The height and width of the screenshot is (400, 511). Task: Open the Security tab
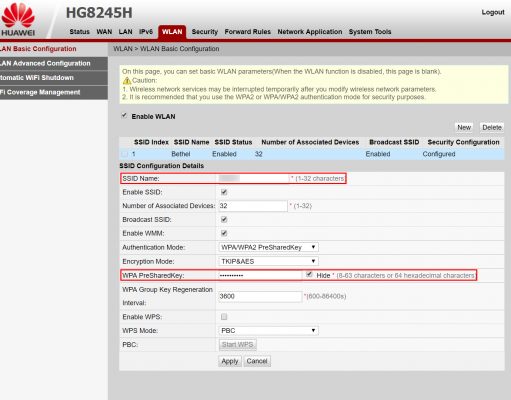pyautogui.click(x=204, y=32)
